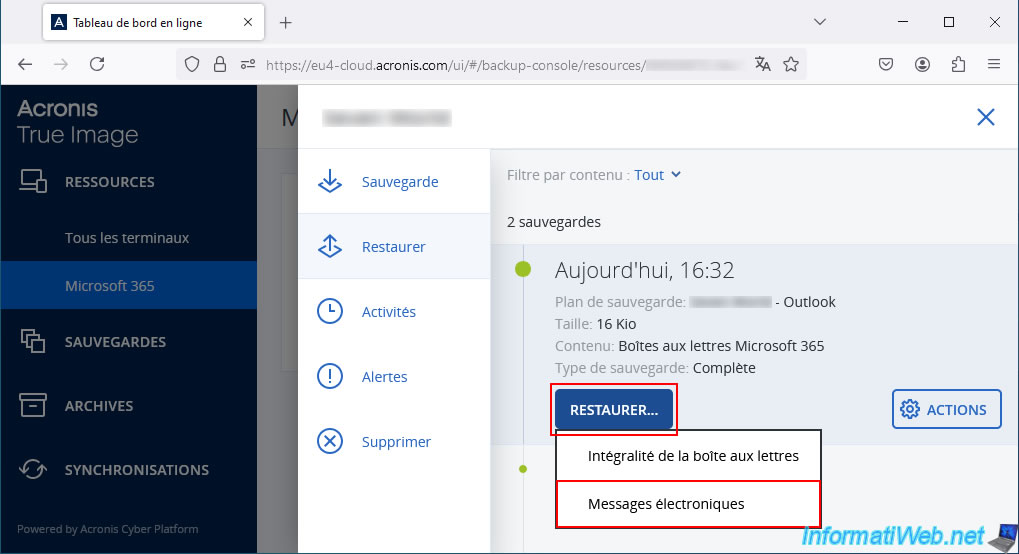Image resolution: width=1019 pixels, height=554 pixels.
Task: Choose Supprimer in the panel
Action: point(394,442)
